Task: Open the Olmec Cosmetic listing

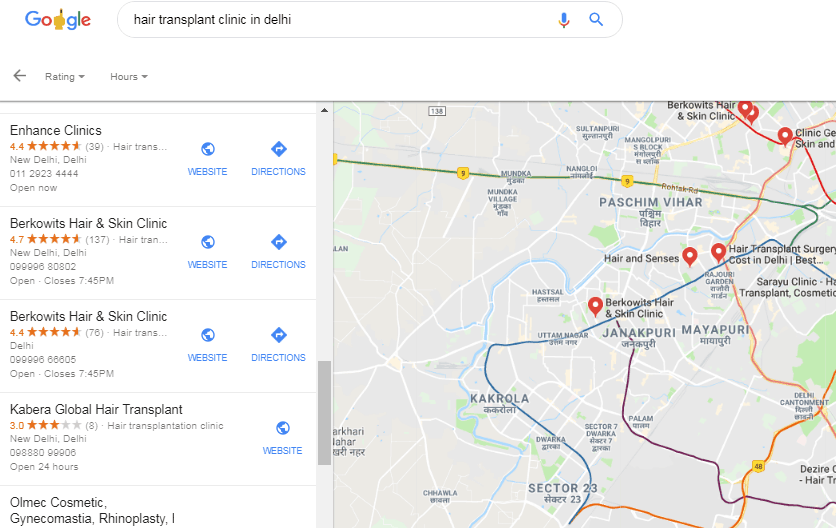Action: coord(92,510)
